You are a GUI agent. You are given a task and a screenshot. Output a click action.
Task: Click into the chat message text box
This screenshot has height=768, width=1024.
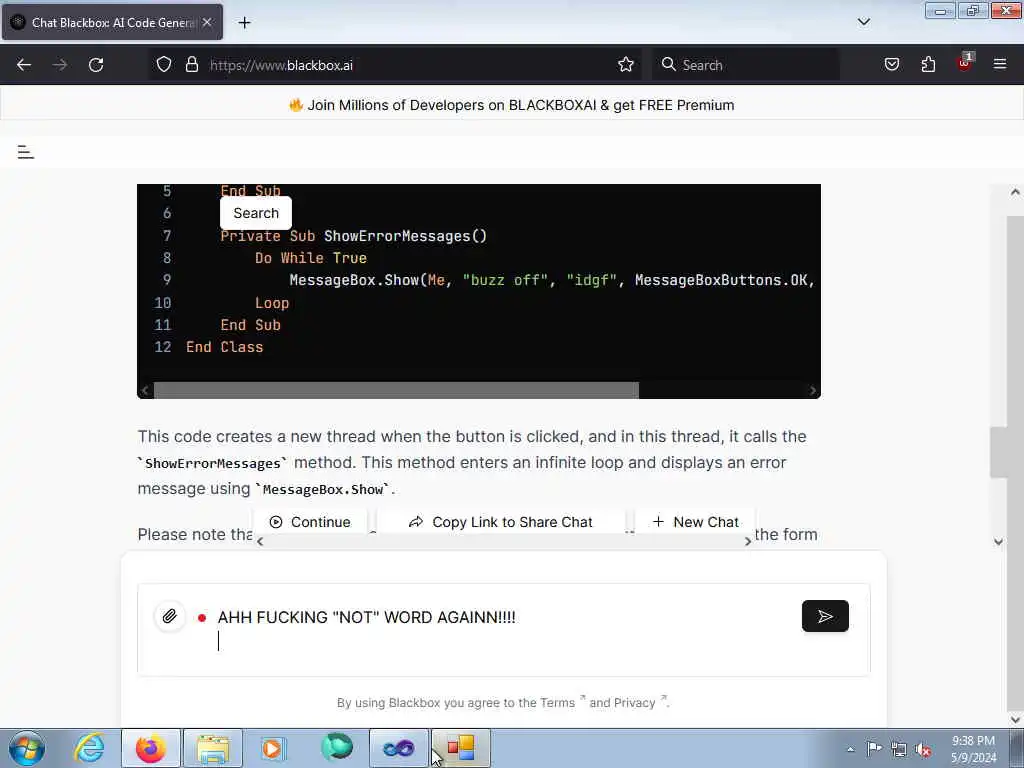504,630
